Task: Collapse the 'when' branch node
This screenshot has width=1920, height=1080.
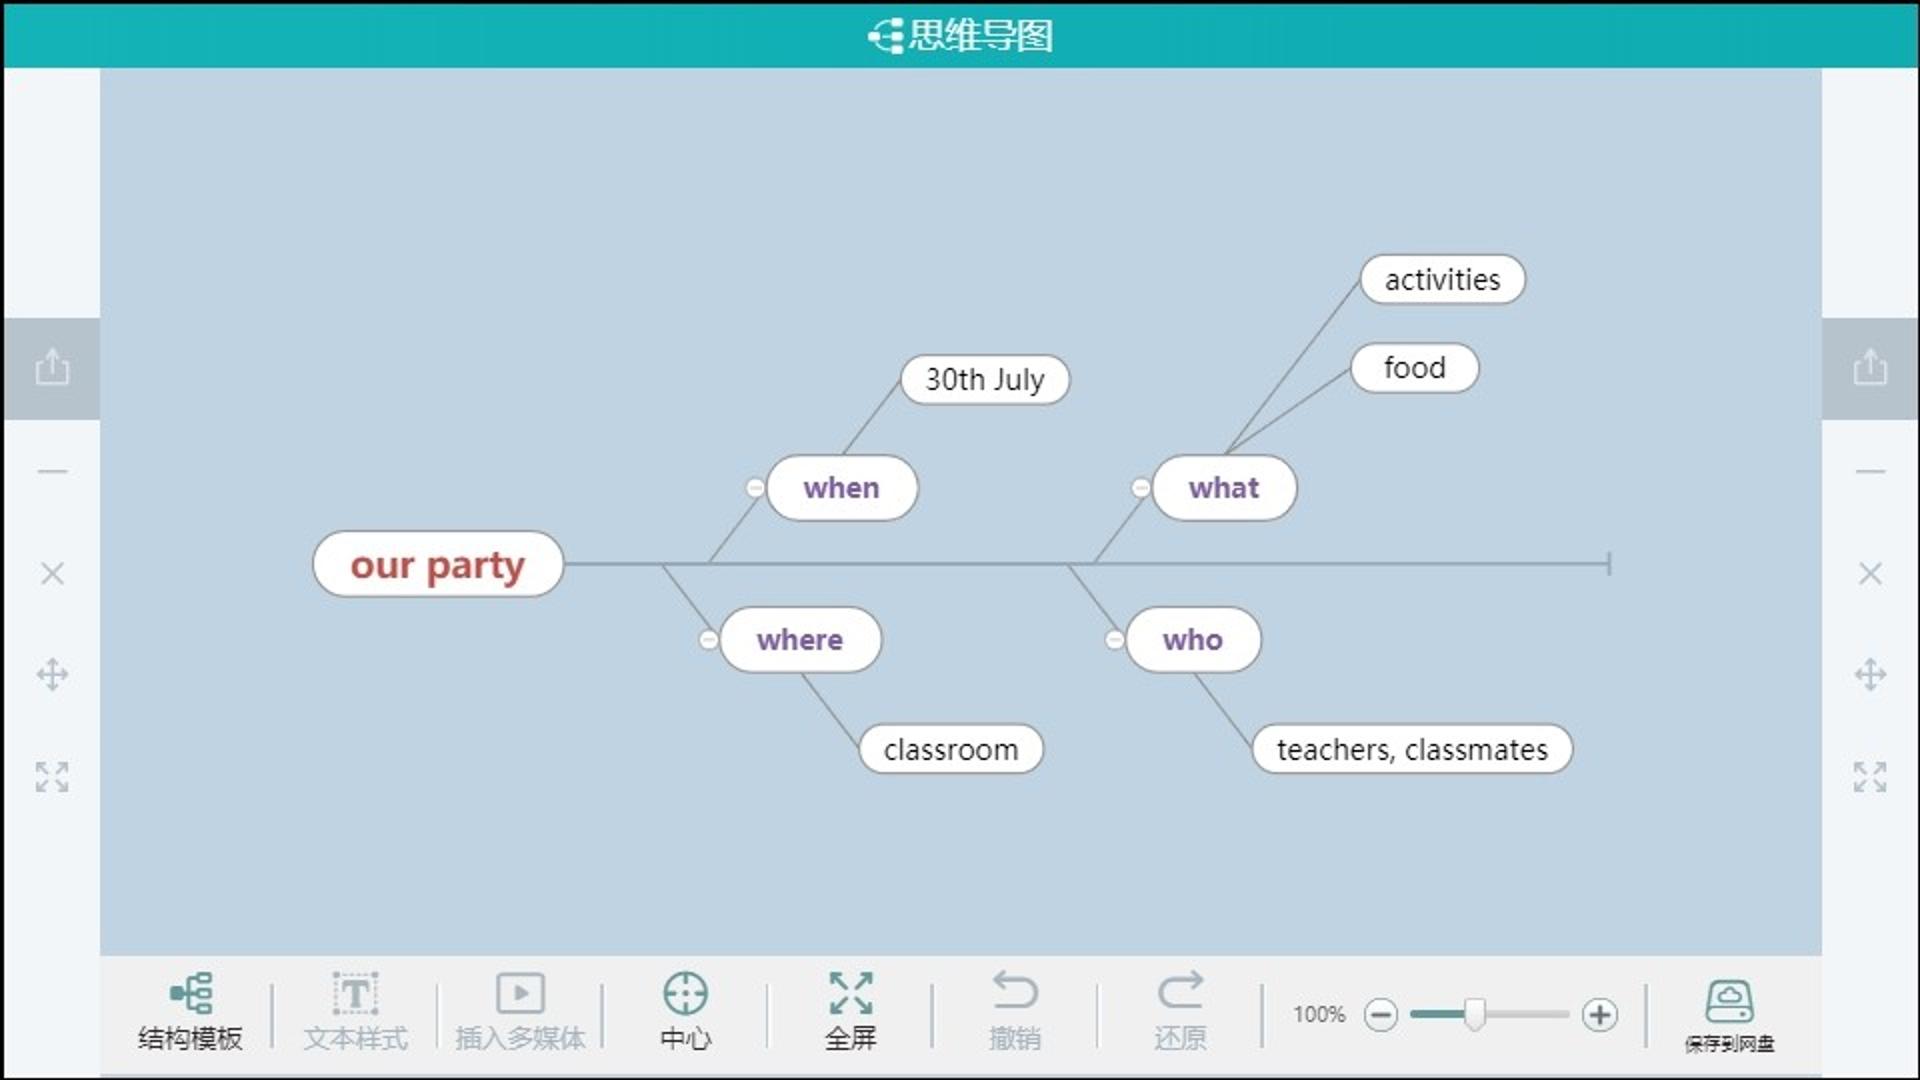Action: pos(755,488)
